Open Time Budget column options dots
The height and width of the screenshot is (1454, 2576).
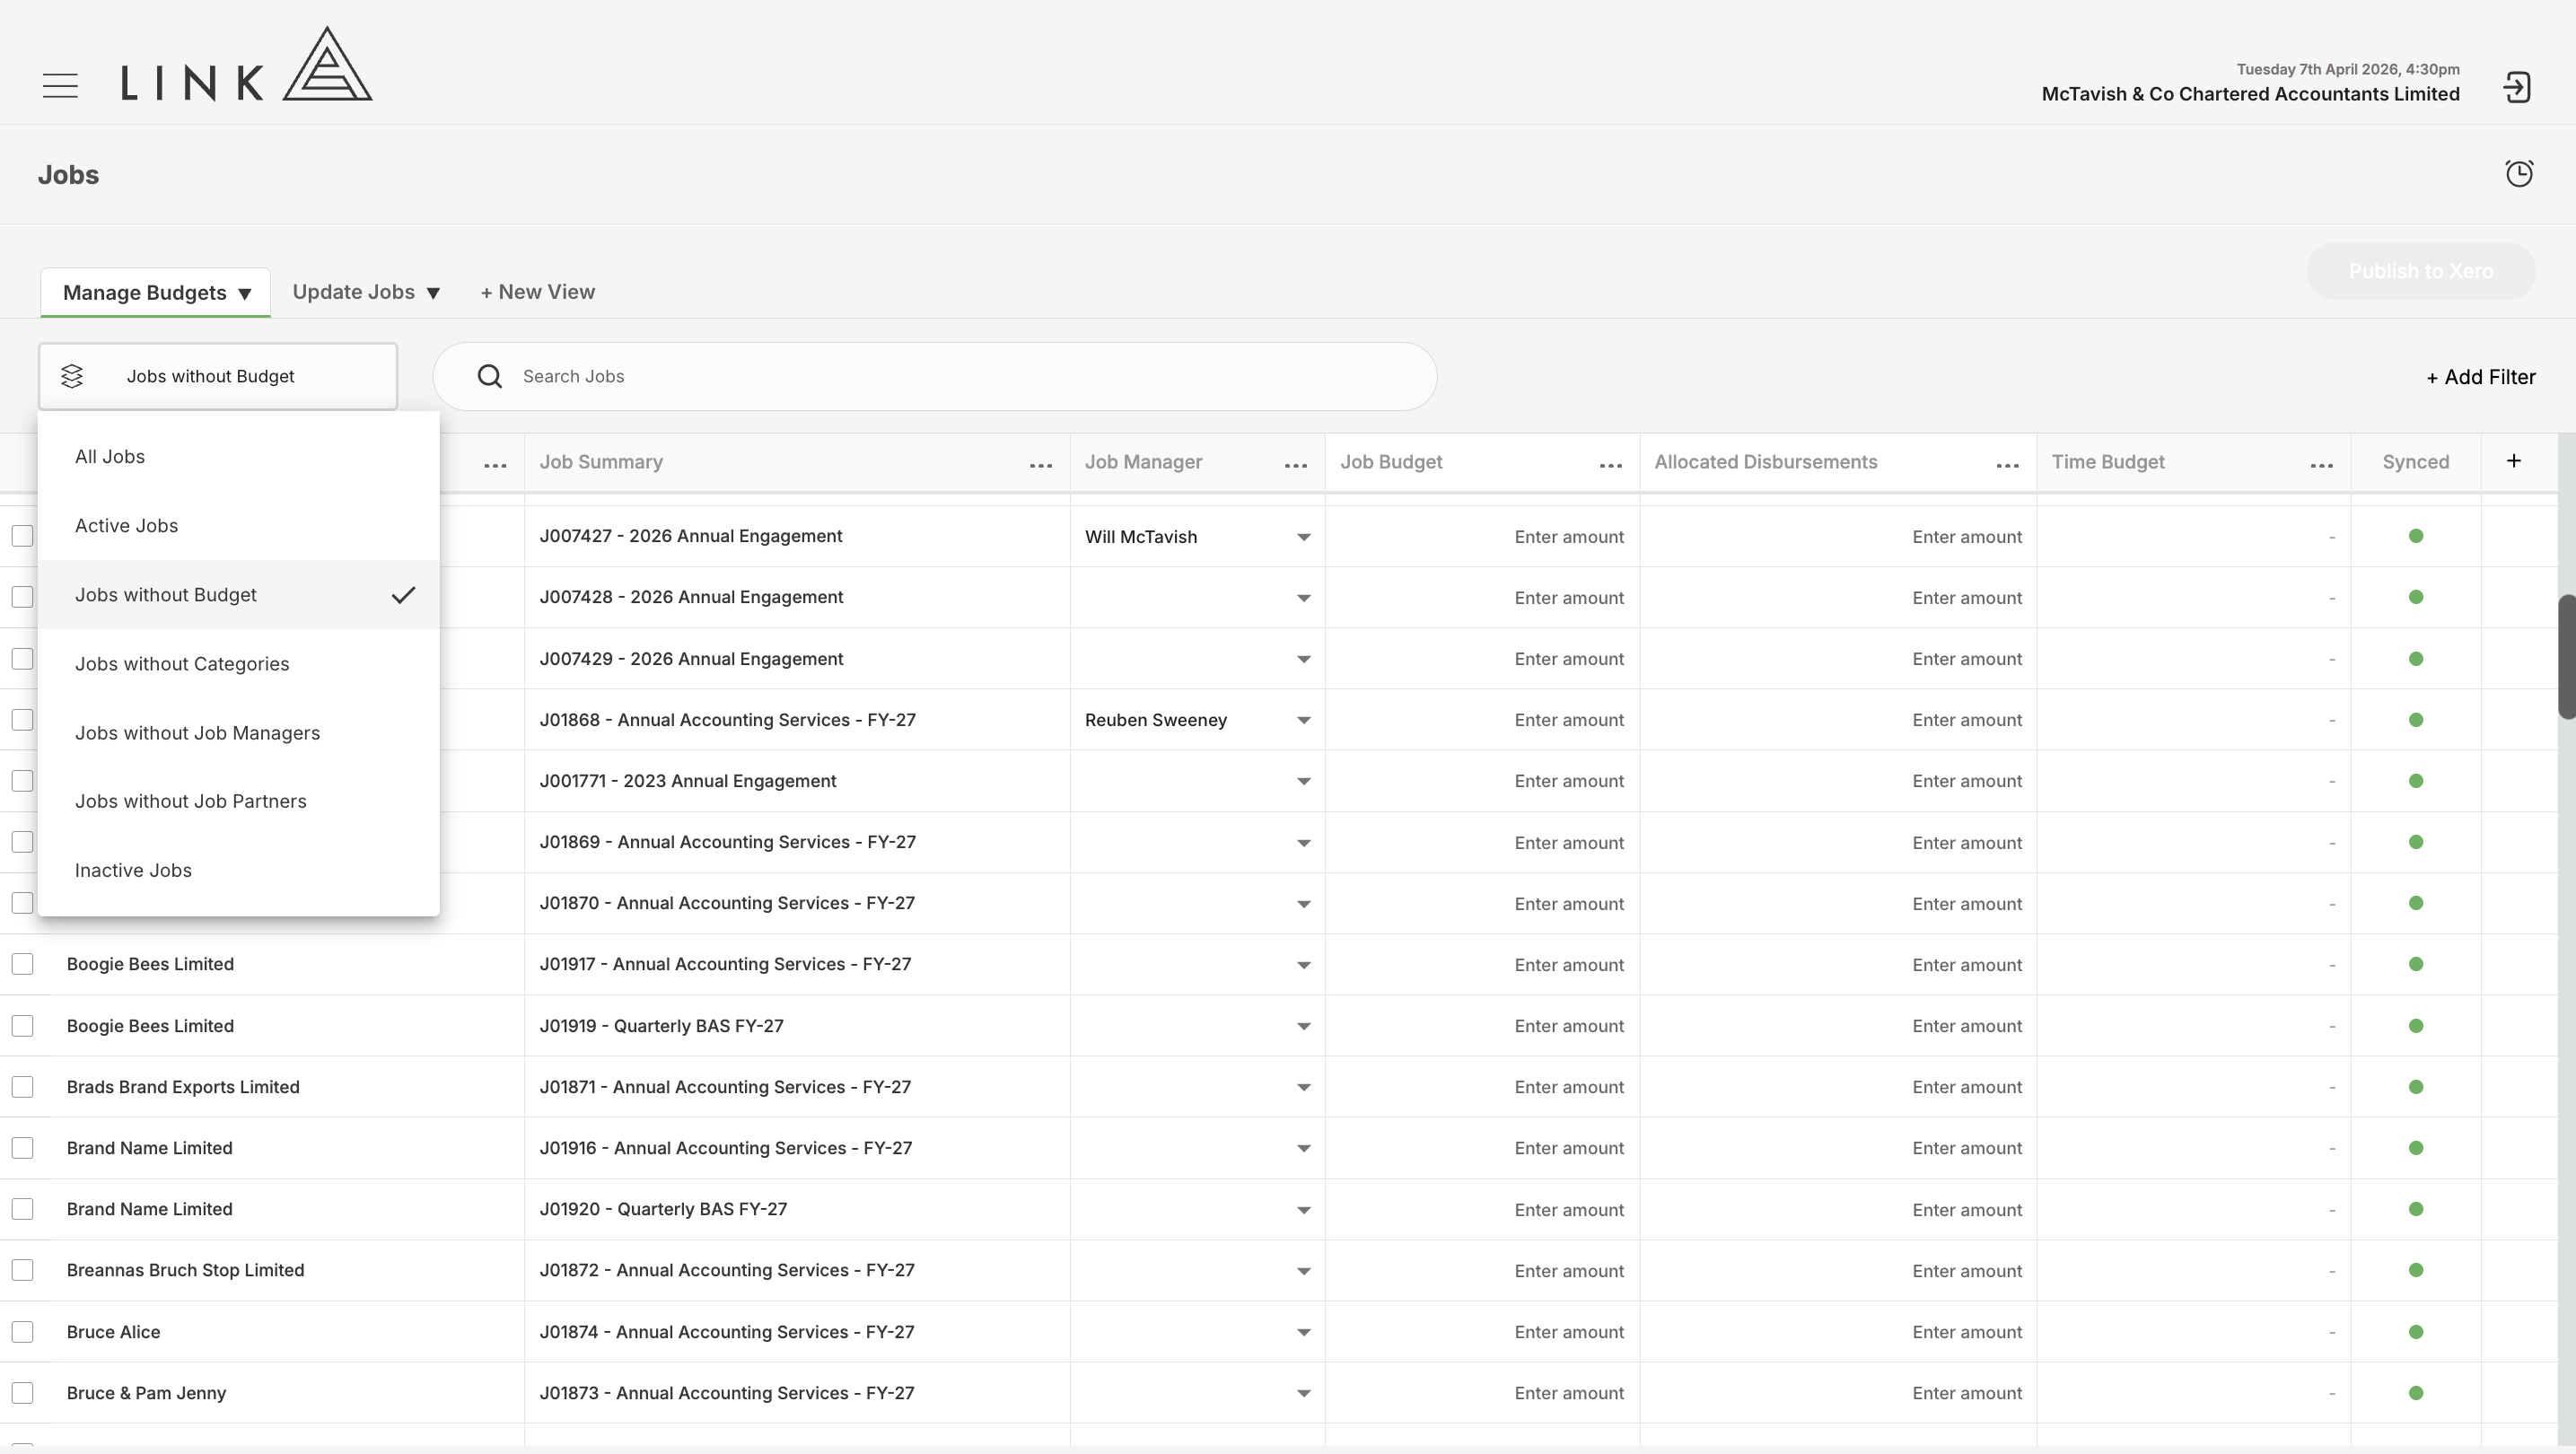click(x=2322, y=465)
